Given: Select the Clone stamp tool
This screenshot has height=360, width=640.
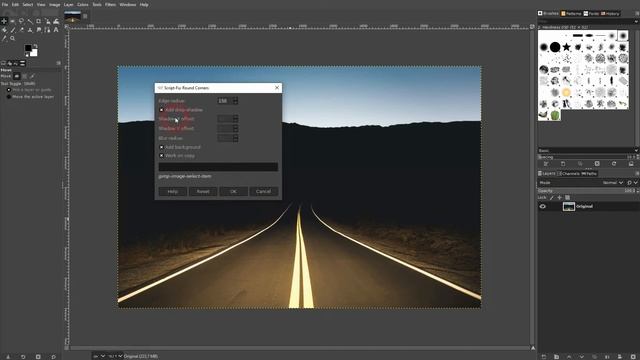Looking at the screenshot, I should pyautogui.click(x=30, y=30).
